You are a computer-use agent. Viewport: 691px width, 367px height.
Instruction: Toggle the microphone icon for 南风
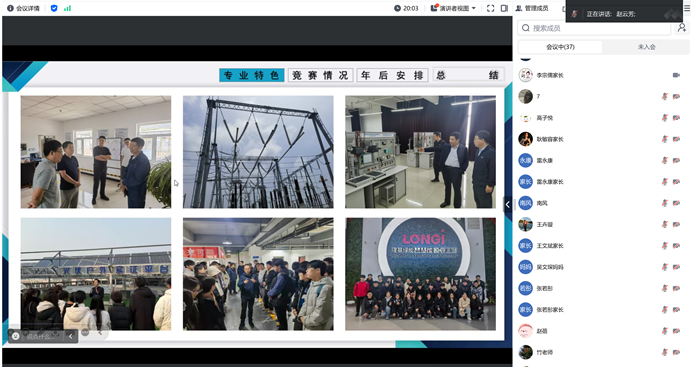click(665, 203)
